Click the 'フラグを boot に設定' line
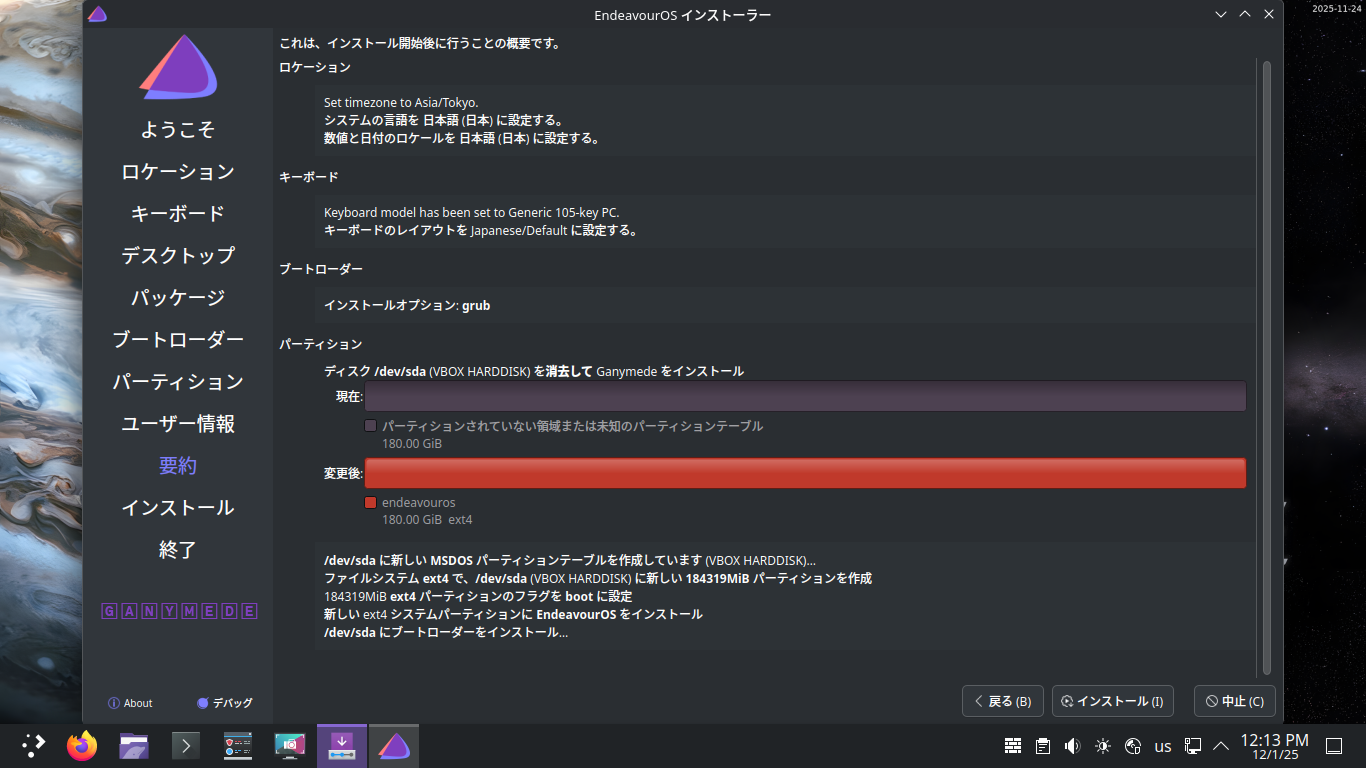Viewport: 1366px width, 768px height. pyautogui.click(x=478, y=597)
